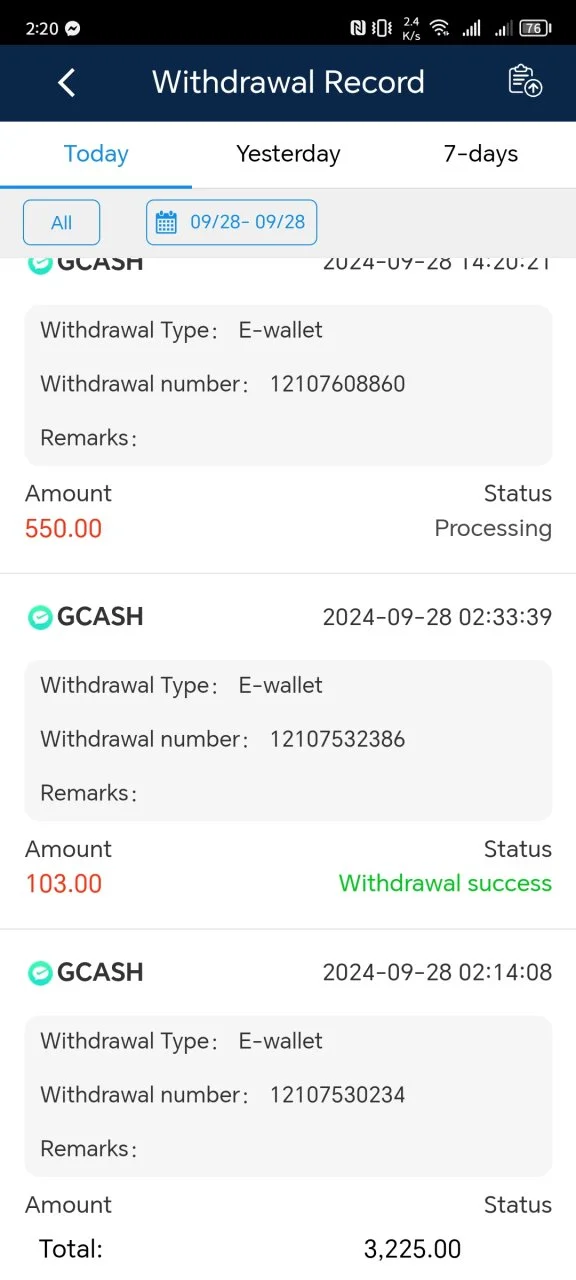Viewport: 576px width, 1280px height.
Task: Tap the calendar icon in date filter
Action: click(166, 222)
